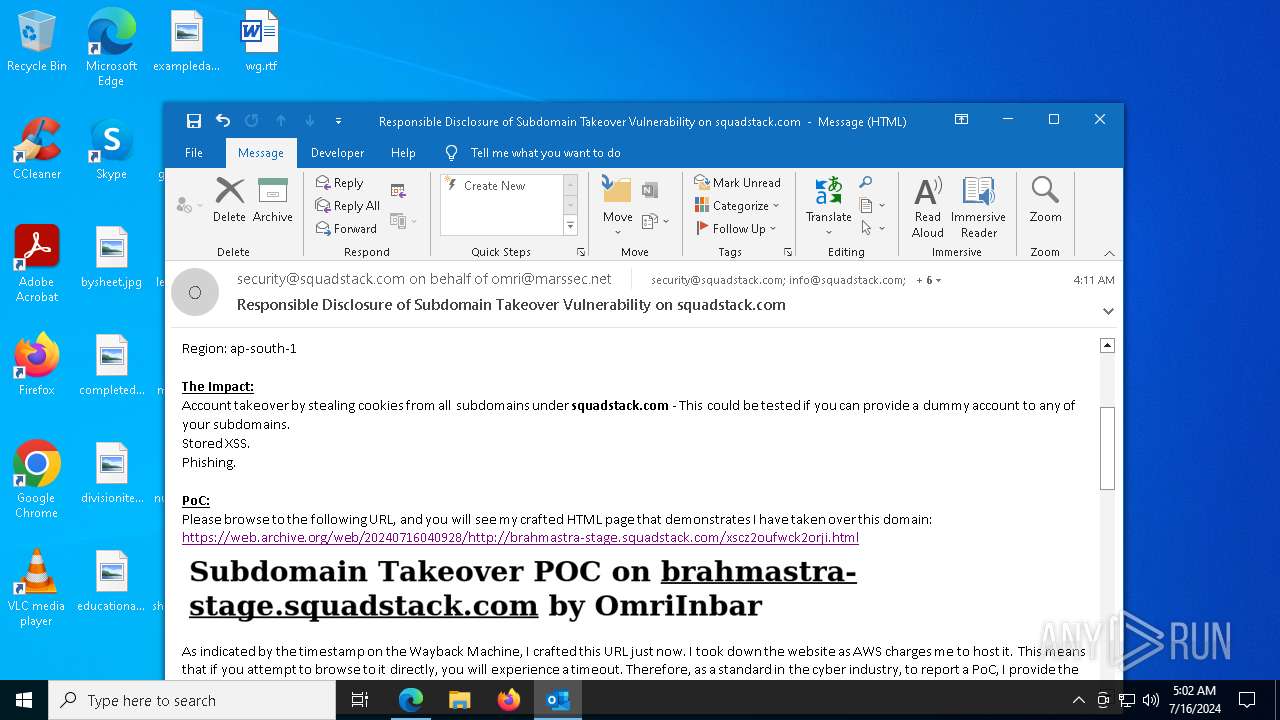Image resolution: width=1280 pixels, height=720 pixels.
Task: Reply to the sender
Action: pyautogui.click(x=339, y=183)
